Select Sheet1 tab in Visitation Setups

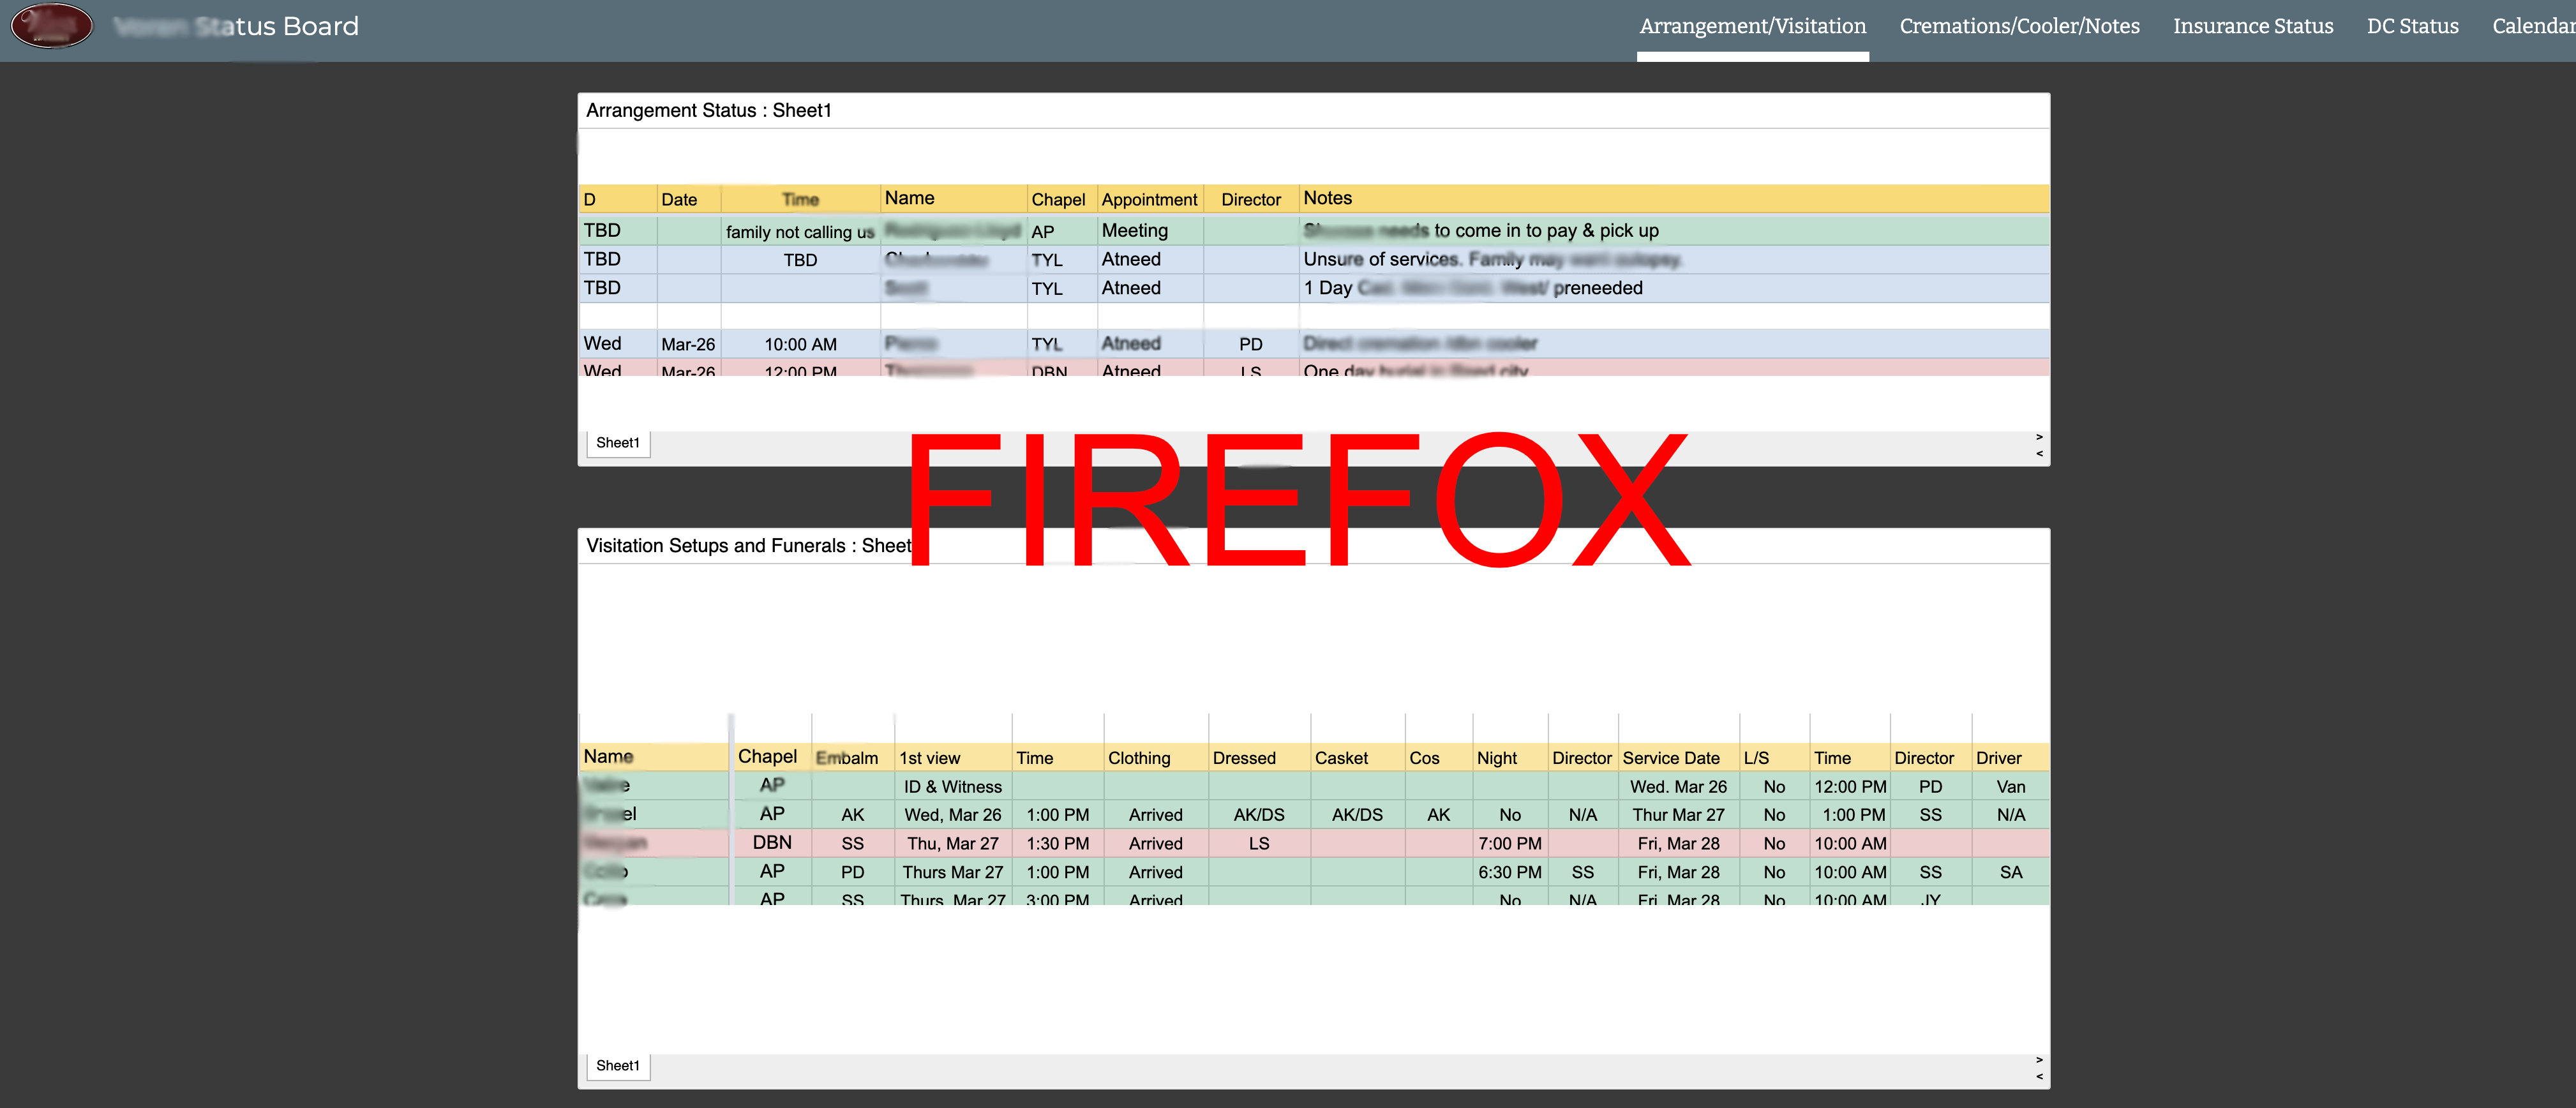(x=617, y=1066)
